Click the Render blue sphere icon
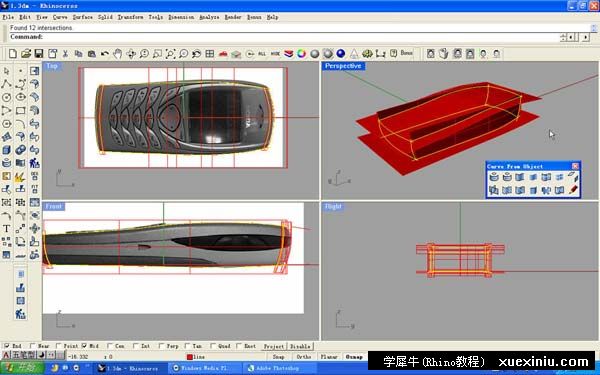 [x=341, y=54]
